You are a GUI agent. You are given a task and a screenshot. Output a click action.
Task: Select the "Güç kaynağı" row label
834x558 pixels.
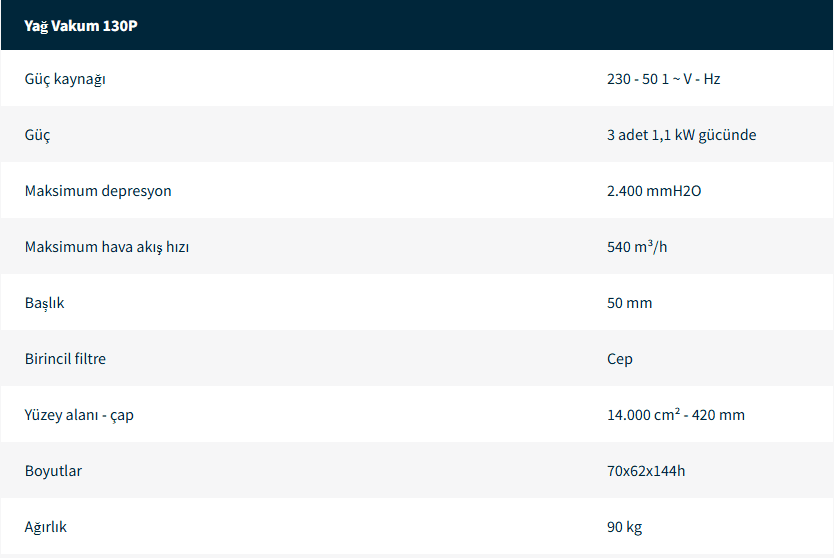[65, 79]
